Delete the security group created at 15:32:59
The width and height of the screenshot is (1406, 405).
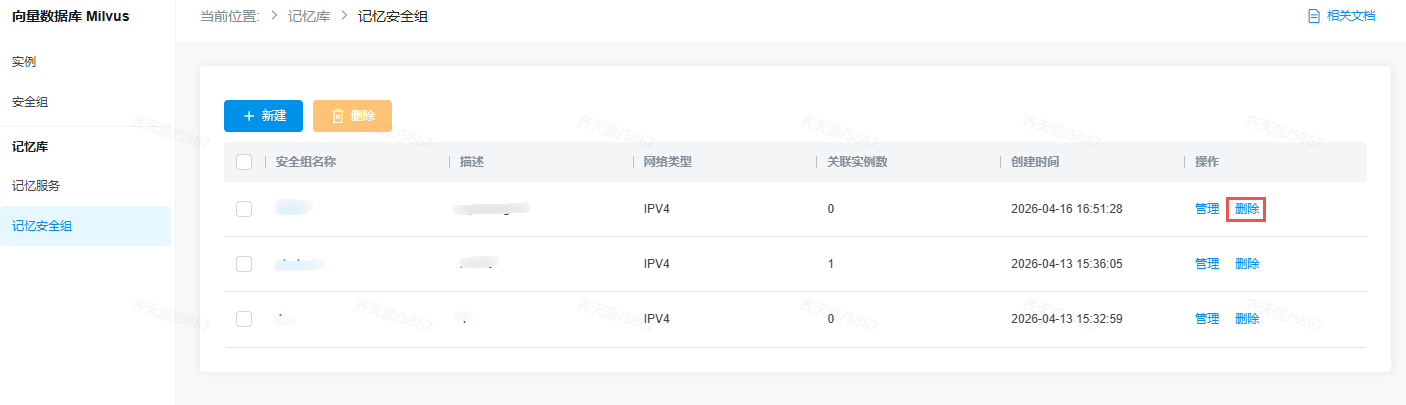click(x=1247, y=319)
